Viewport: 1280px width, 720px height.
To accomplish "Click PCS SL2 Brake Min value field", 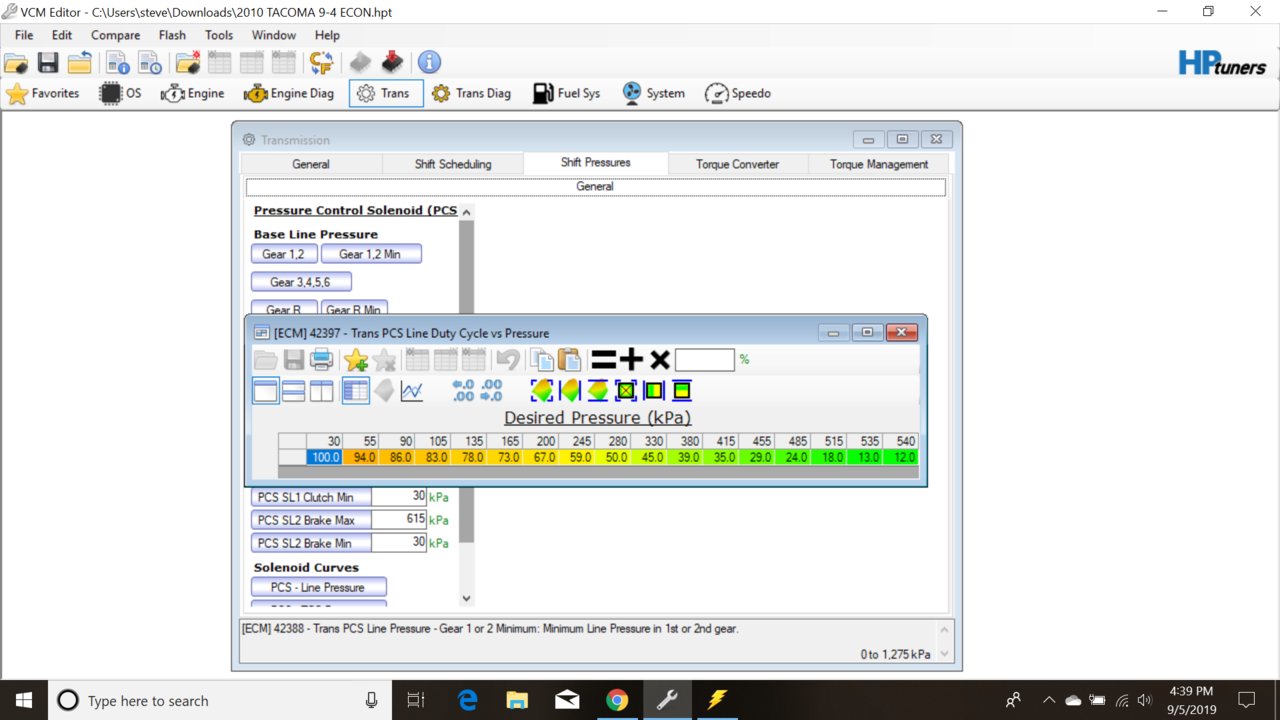I will [398, 542].
